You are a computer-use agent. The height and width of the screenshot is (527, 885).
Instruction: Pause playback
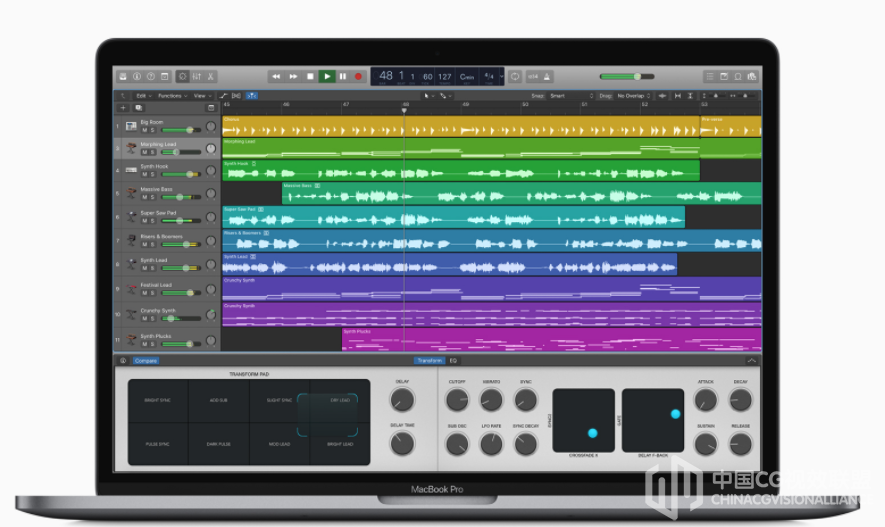(343, 77)
